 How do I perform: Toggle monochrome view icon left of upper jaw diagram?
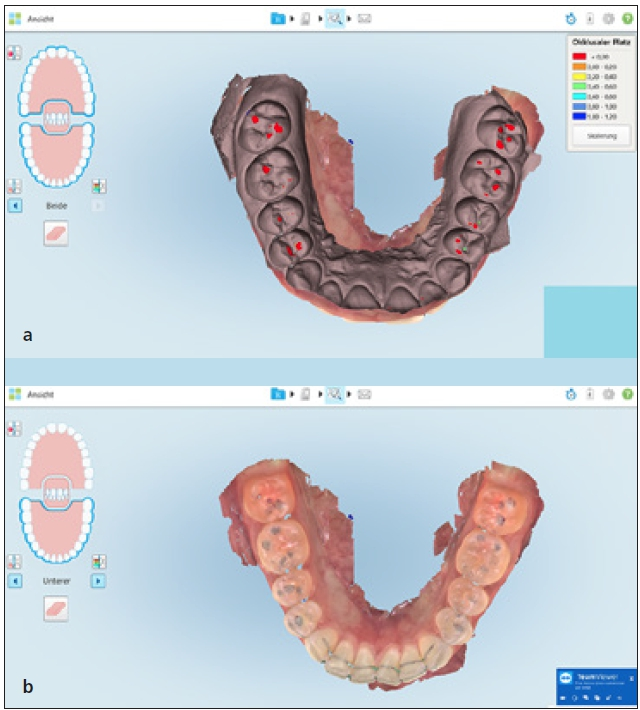(14, 52)
